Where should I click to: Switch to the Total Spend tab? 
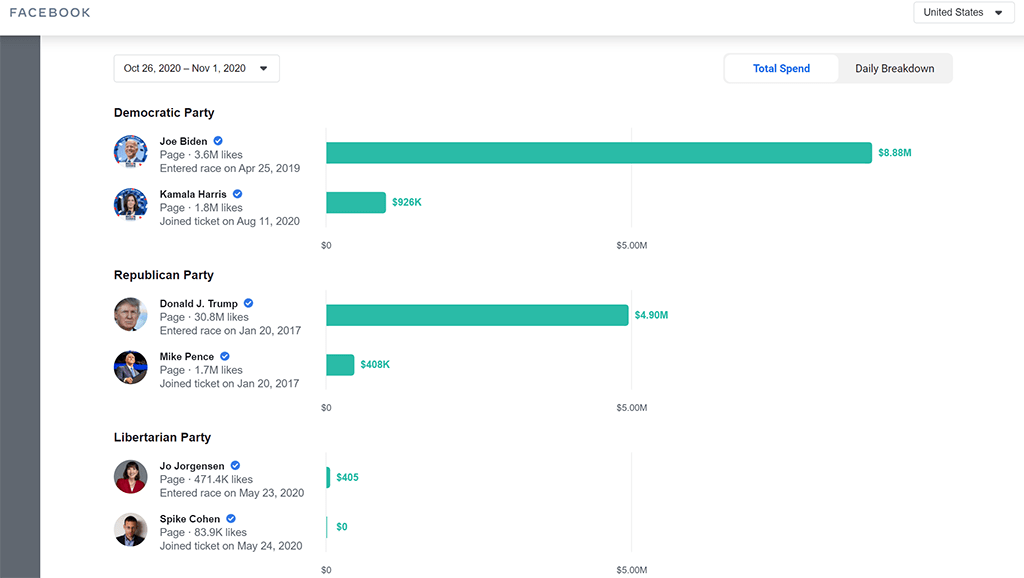tap(781, 69)
